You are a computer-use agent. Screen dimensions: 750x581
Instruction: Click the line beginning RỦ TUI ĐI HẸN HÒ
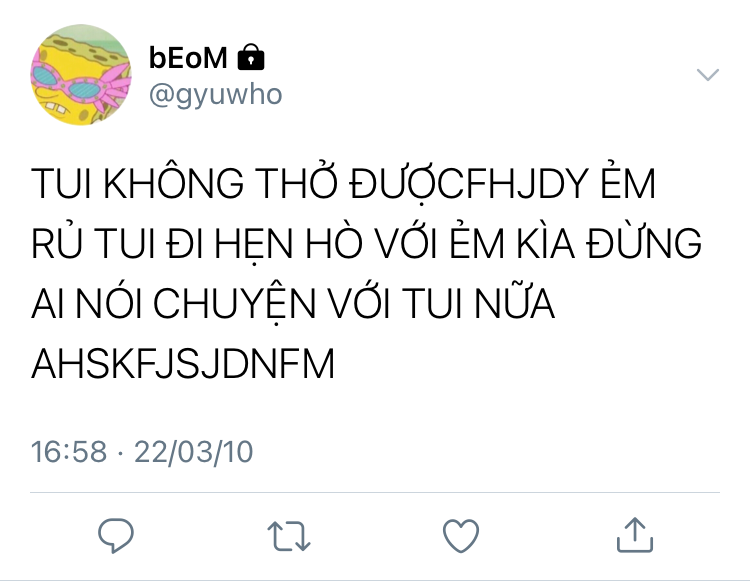pos(366,241)
